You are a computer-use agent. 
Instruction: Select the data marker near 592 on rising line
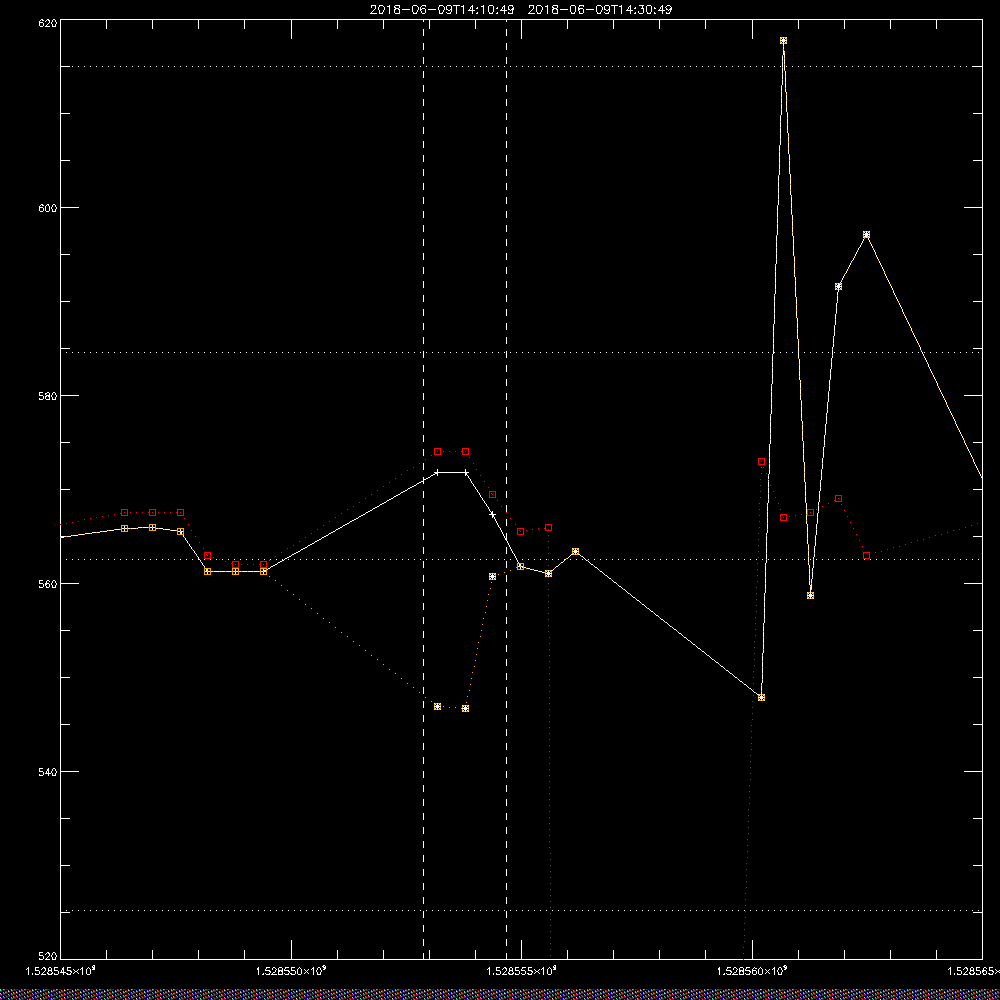[838, 287]
